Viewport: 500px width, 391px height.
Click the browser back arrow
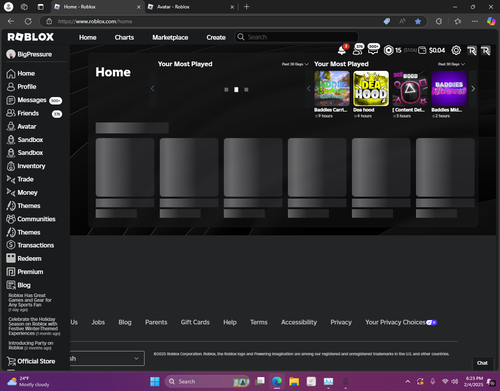[x=11, y=21]
